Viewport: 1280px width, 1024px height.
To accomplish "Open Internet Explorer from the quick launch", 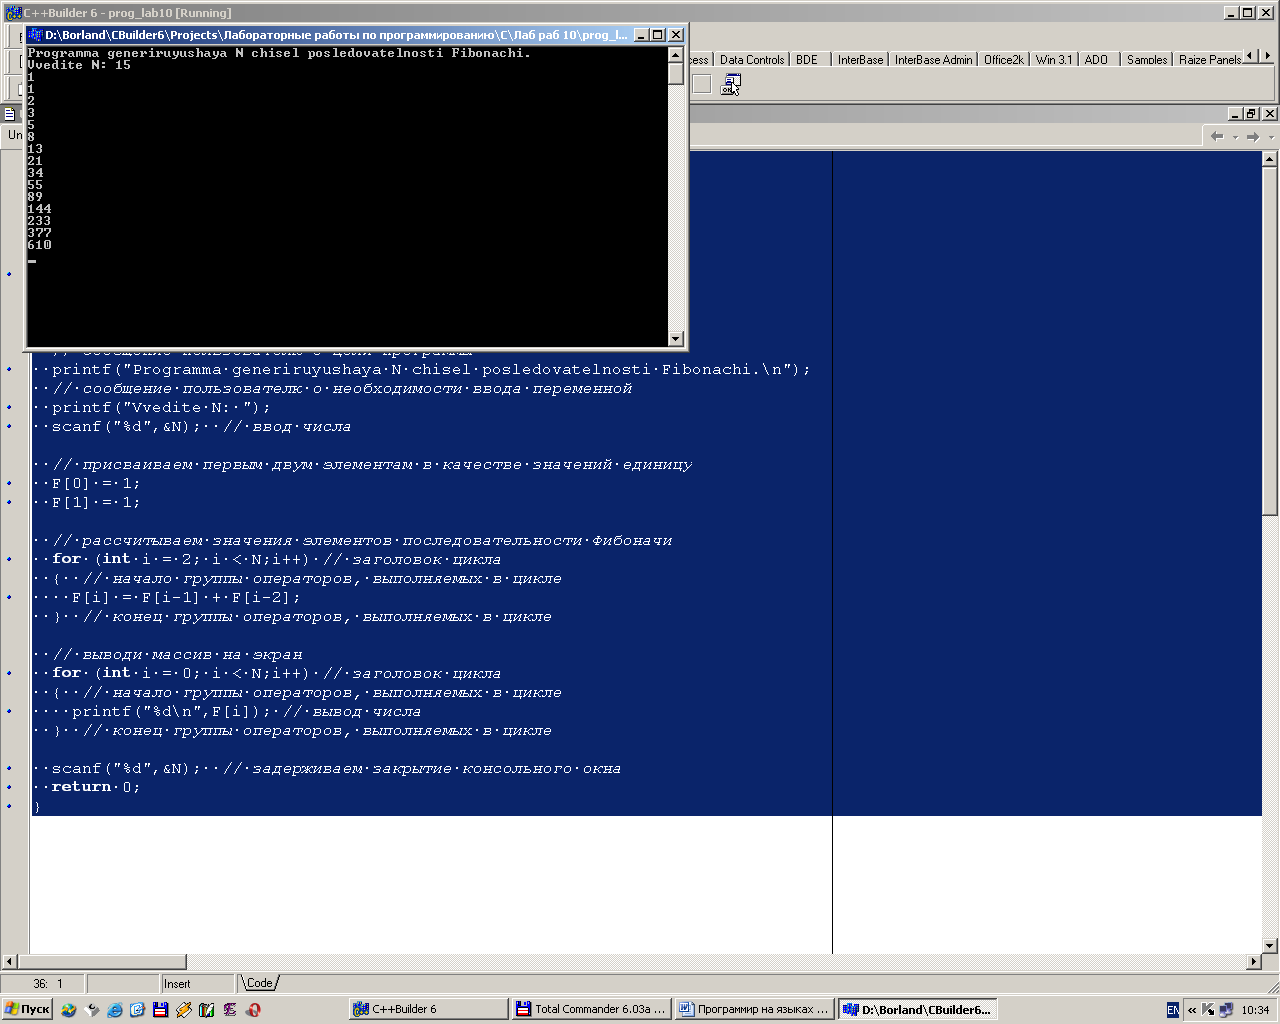I will pyautogui.click(x=114, y=1010).
